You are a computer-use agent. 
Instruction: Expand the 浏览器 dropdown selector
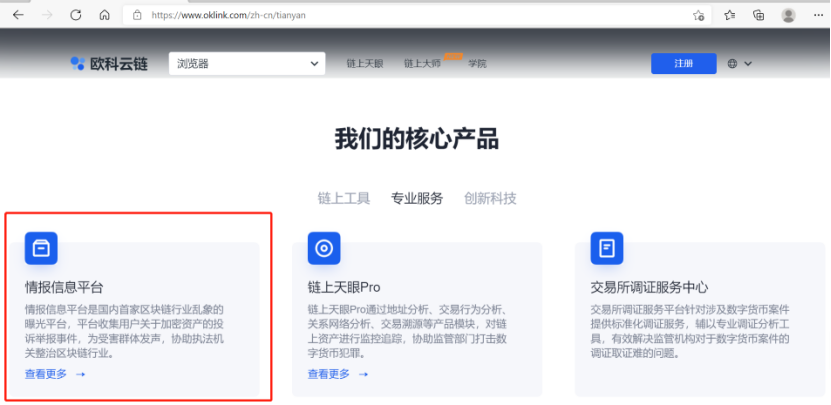pyautogui.click(x=247, y=64)
